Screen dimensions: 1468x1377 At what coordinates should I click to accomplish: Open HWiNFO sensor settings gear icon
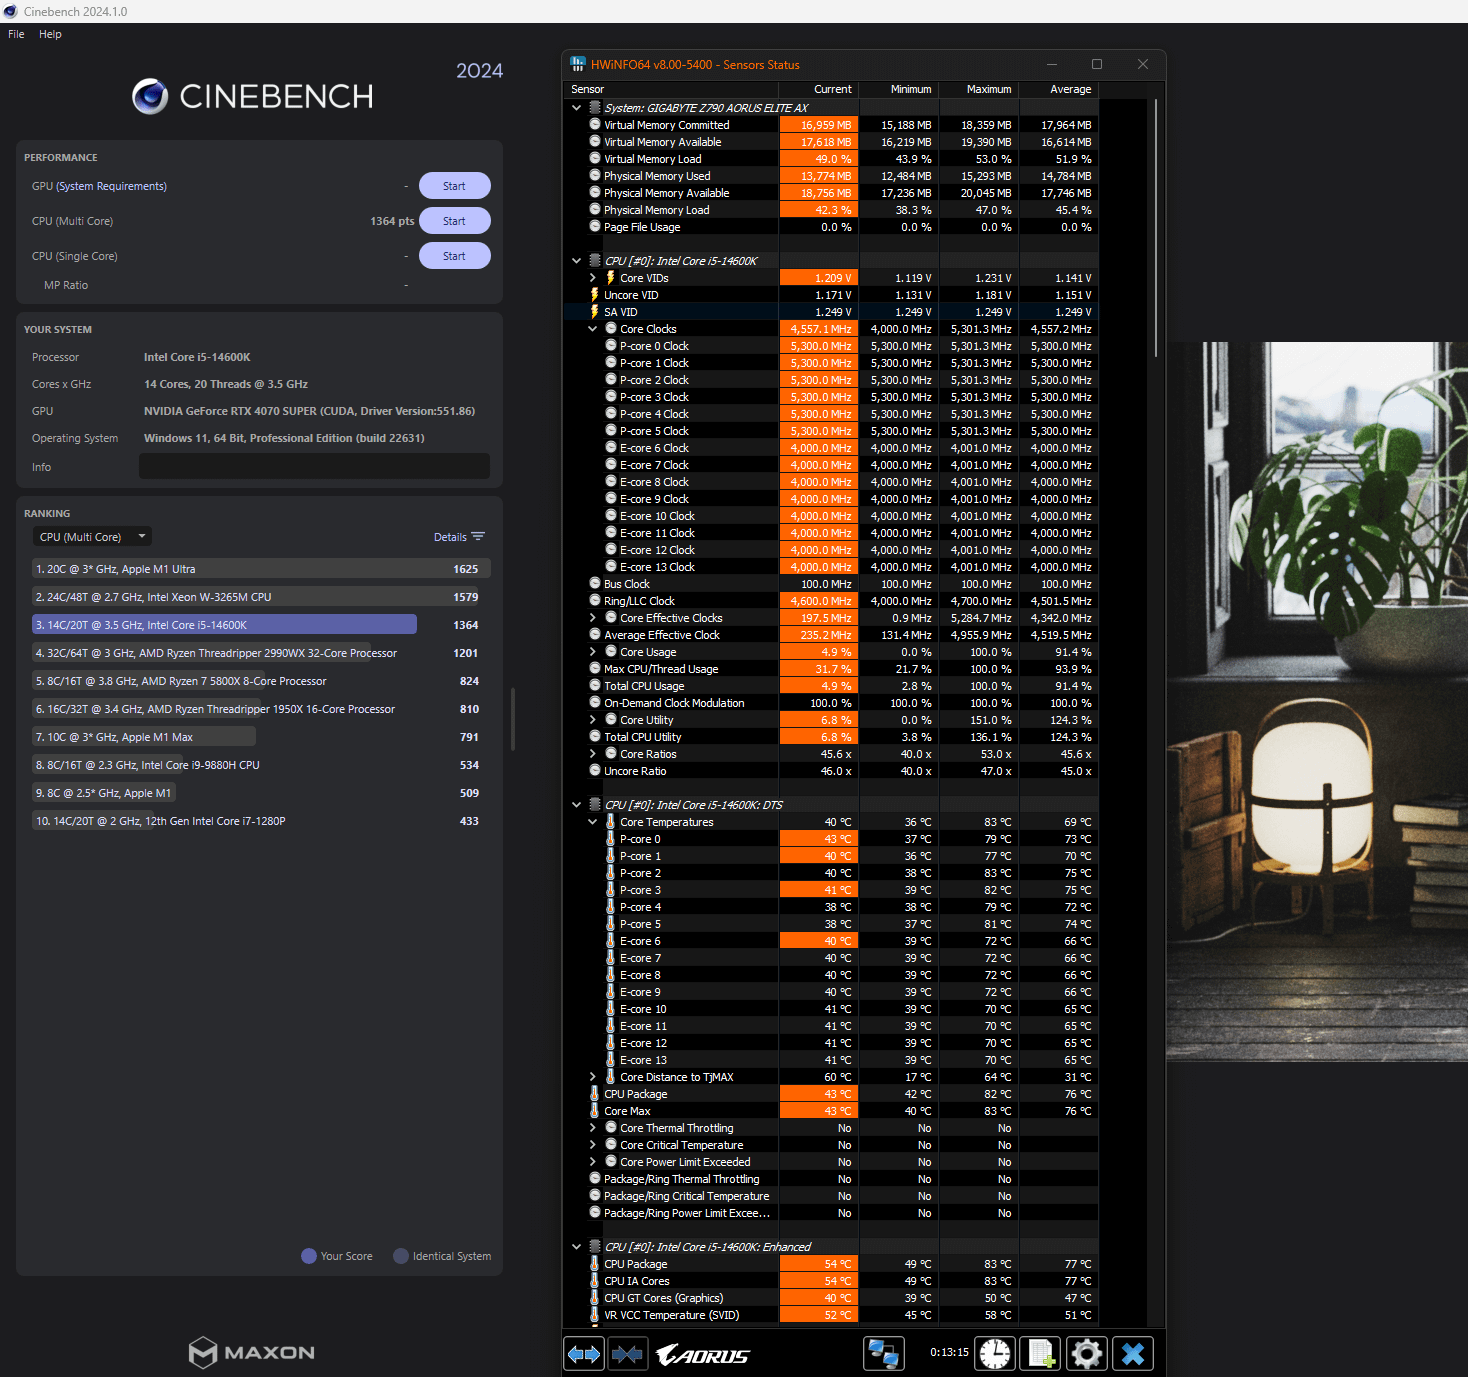(x=1087, y=1354)
